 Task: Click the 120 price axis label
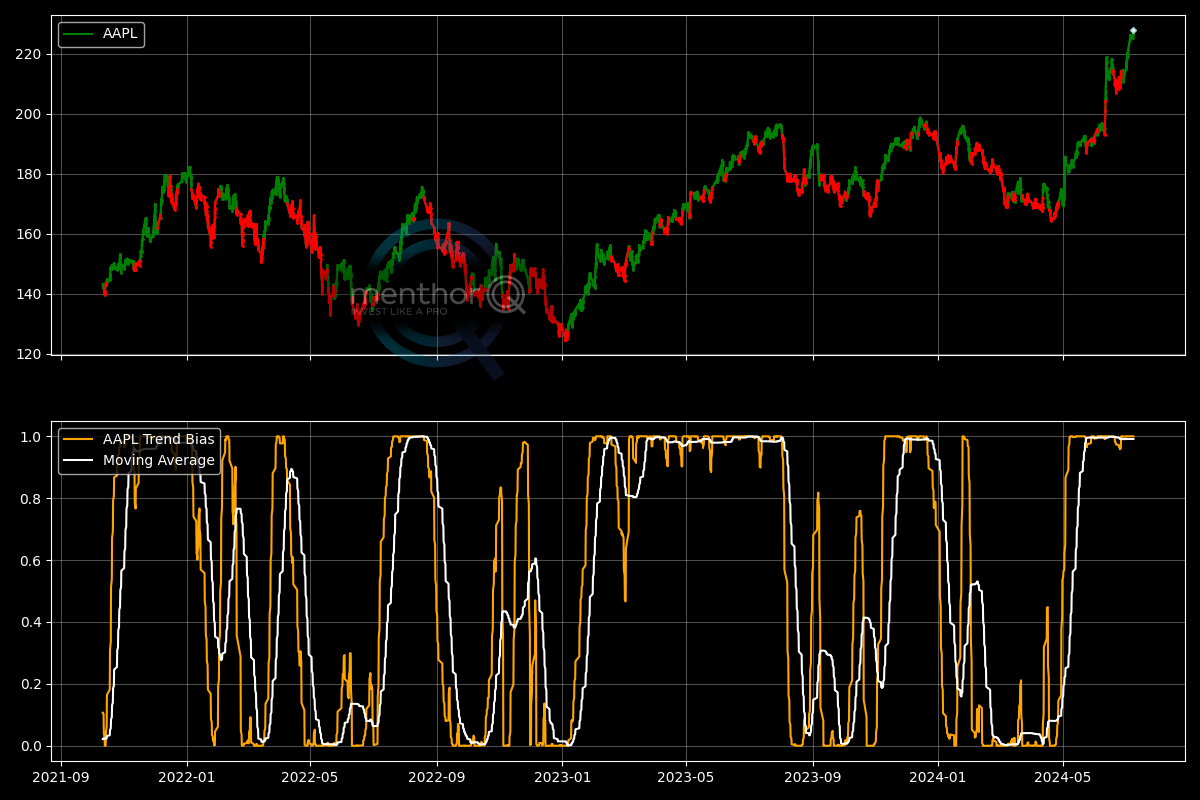(x=28, y=355)
